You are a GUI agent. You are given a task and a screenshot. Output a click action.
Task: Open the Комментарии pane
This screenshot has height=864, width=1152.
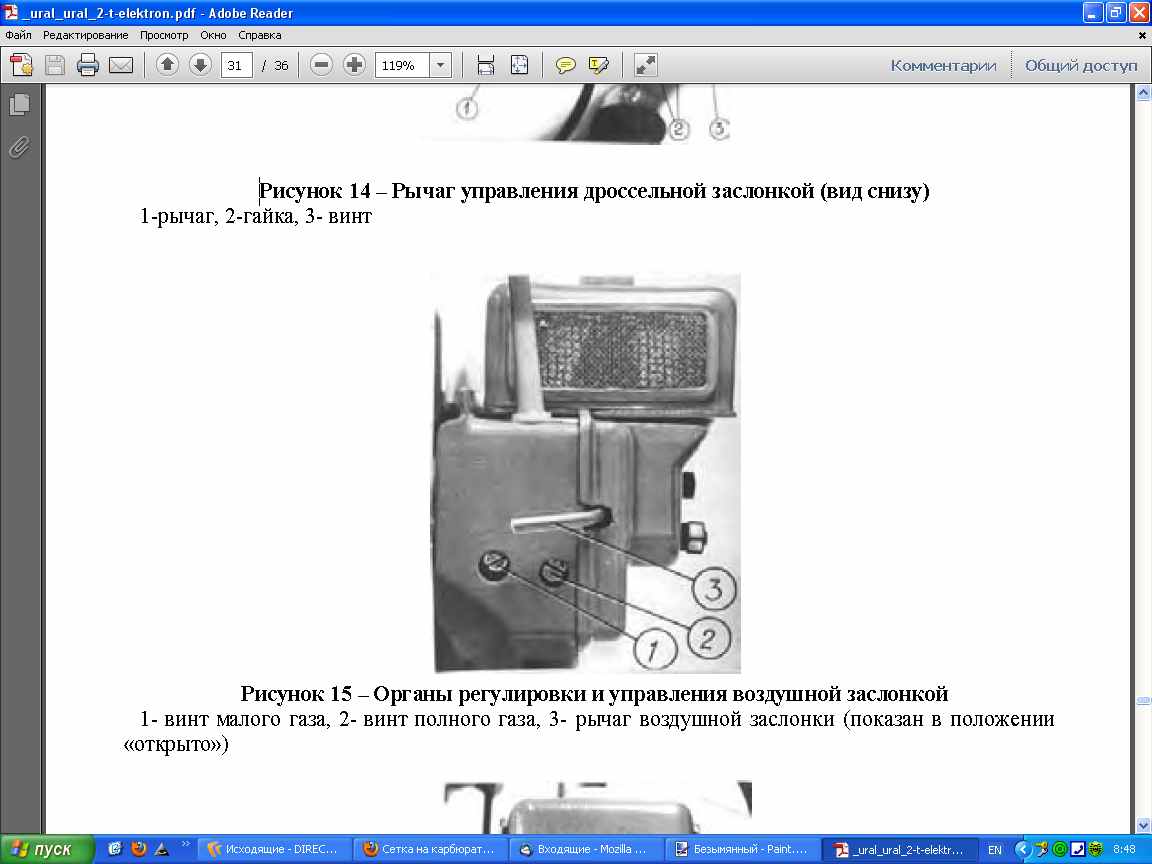pos(943,66)
